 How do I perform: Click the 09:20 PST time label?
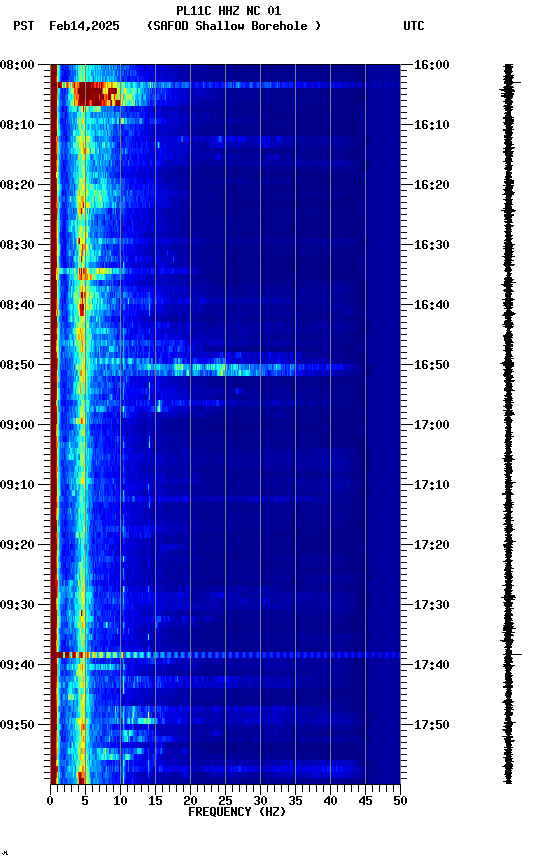click(17, 545)
